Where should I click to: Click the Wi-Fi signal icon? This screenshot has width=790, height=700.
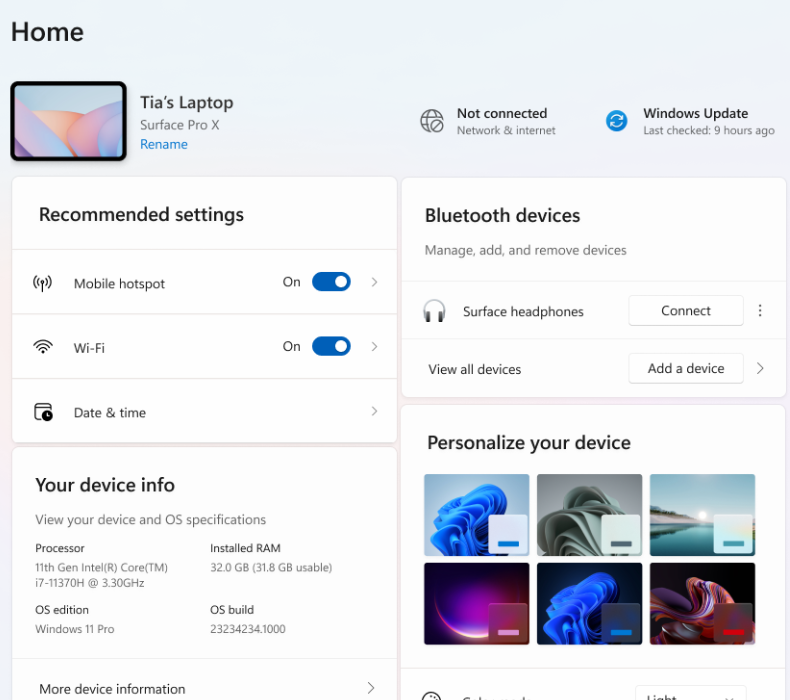(43, 347)
